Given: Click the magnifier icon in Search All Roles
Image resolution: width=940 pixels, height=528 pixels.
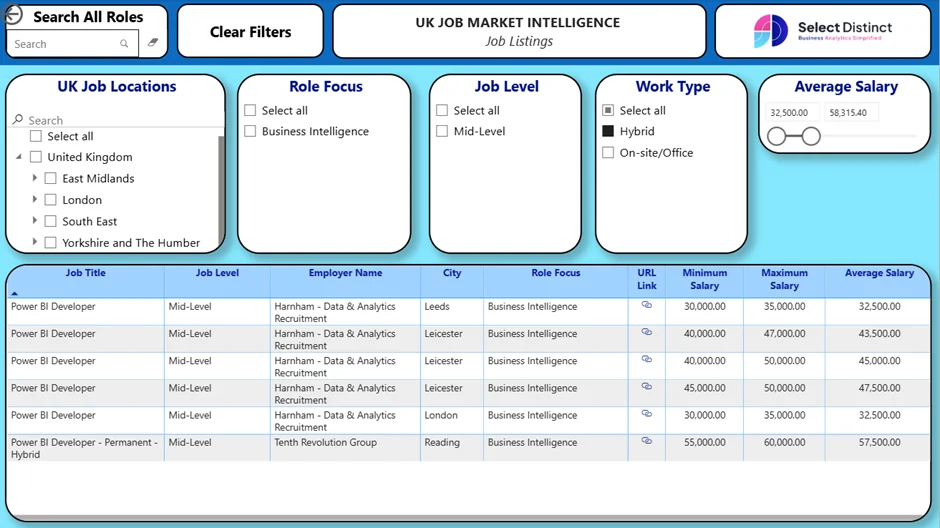Looking at the screenshot, I should point(124,44).
